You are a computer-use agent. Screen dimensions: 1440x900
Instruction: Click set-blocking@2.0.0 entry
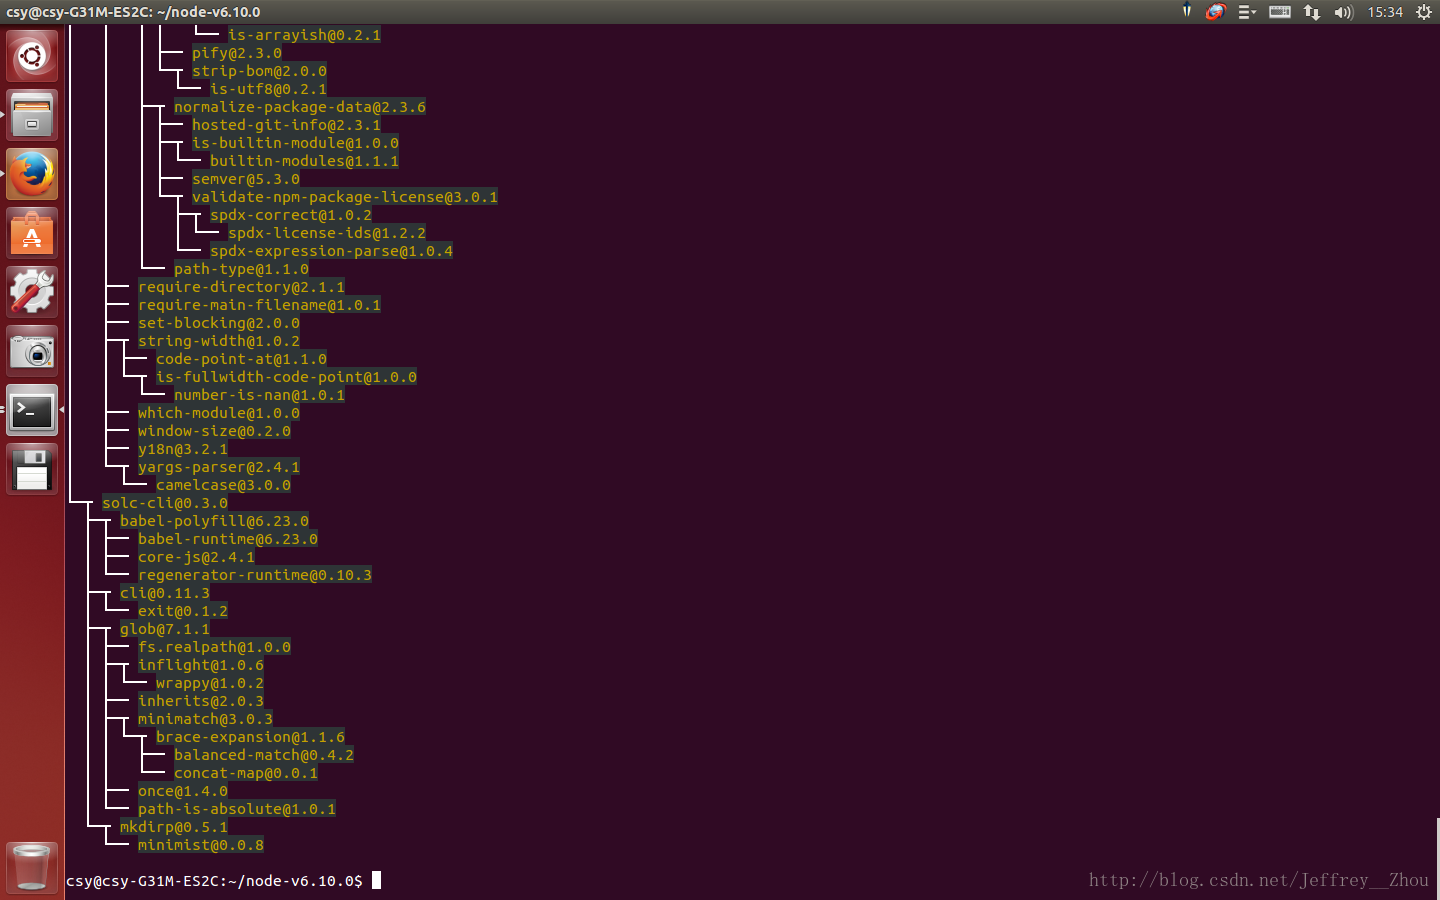tap(219, 323)
